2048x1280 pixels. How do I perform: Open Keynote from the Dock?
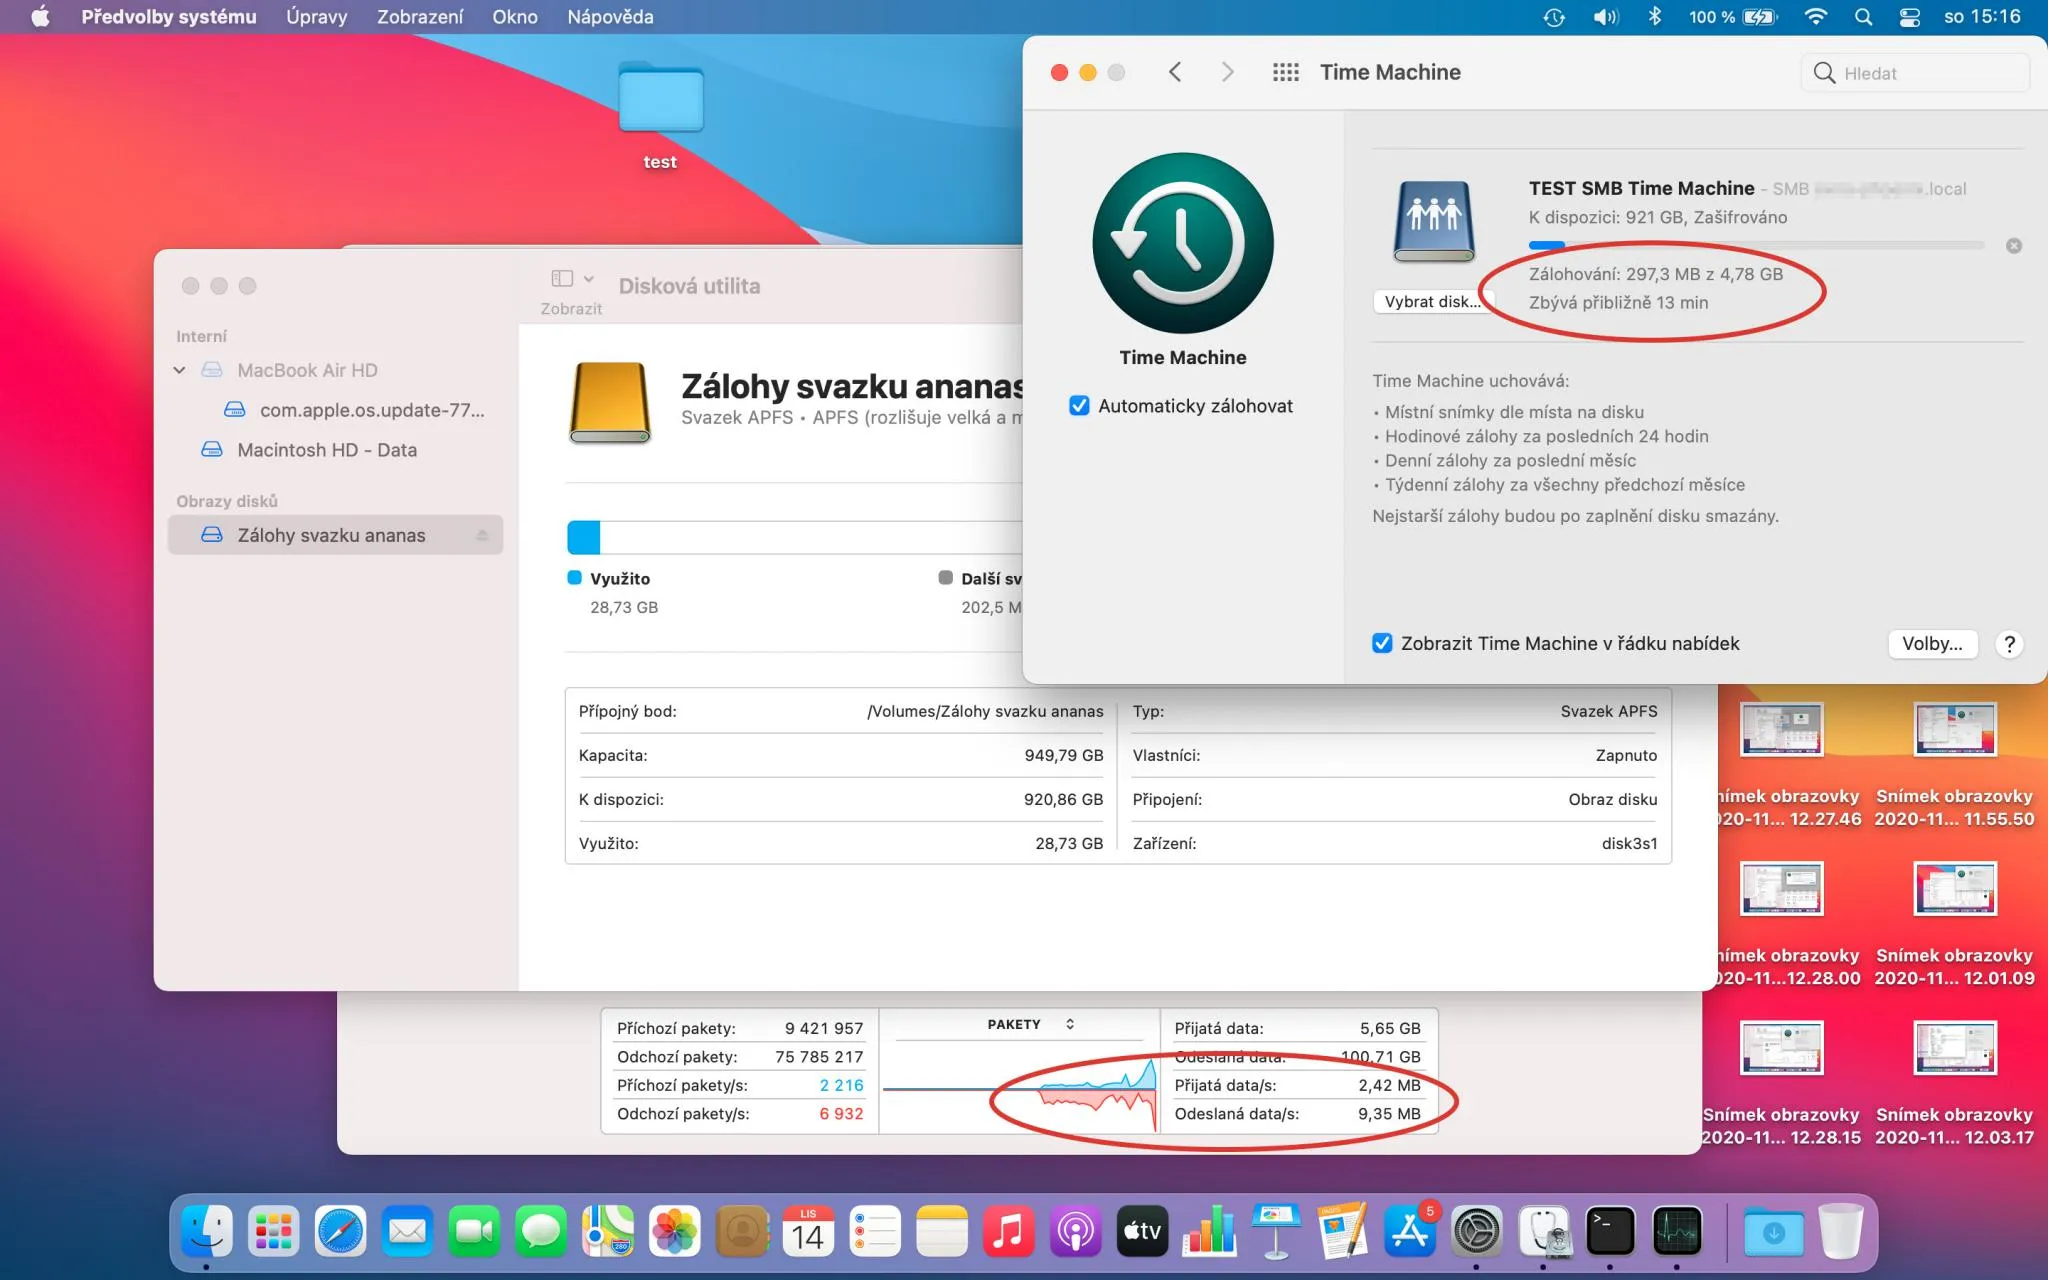pos(1276,1231)
